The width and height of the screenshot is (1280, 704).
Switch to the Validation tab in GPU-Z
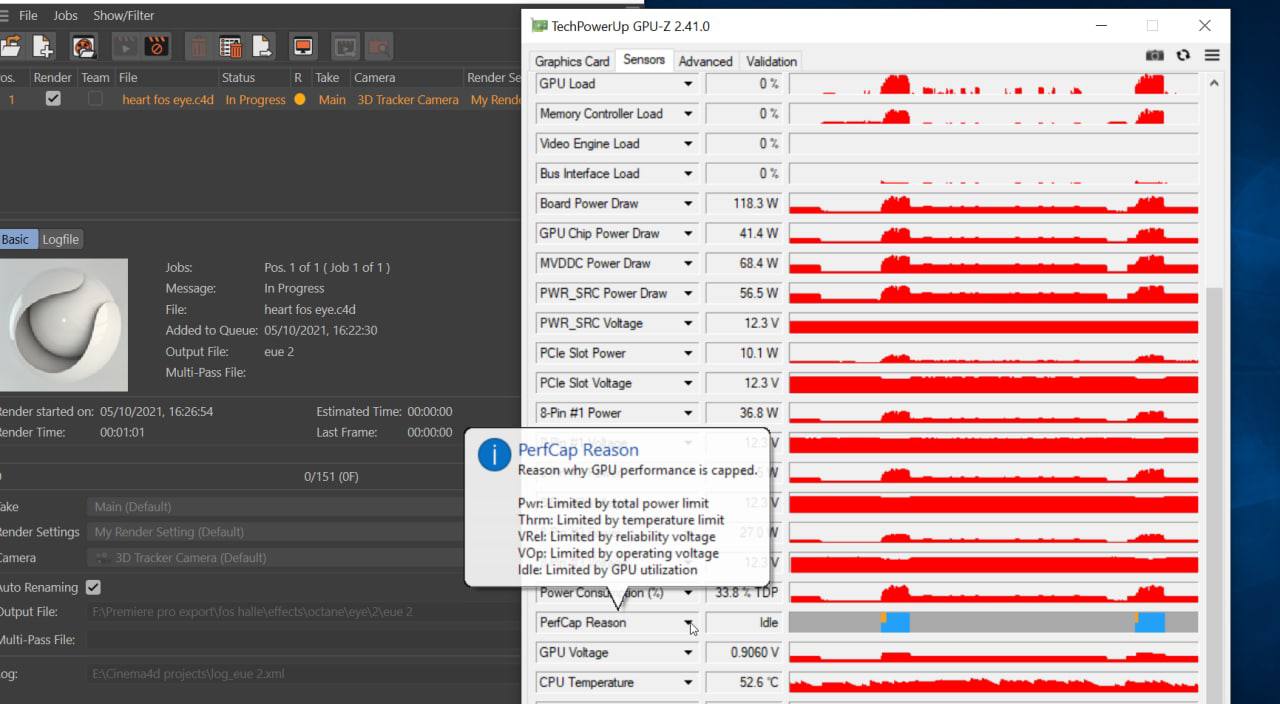(771, 61)
